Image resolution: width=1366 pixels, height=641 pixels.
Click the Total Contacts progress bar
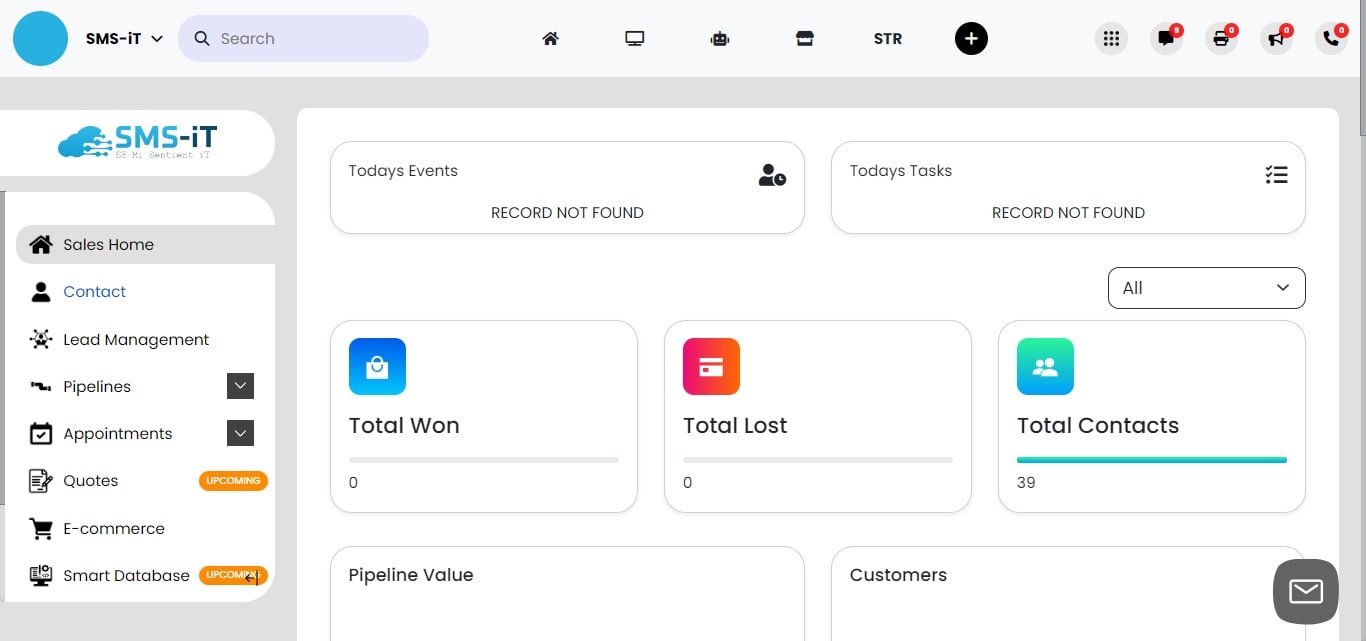1151,460
